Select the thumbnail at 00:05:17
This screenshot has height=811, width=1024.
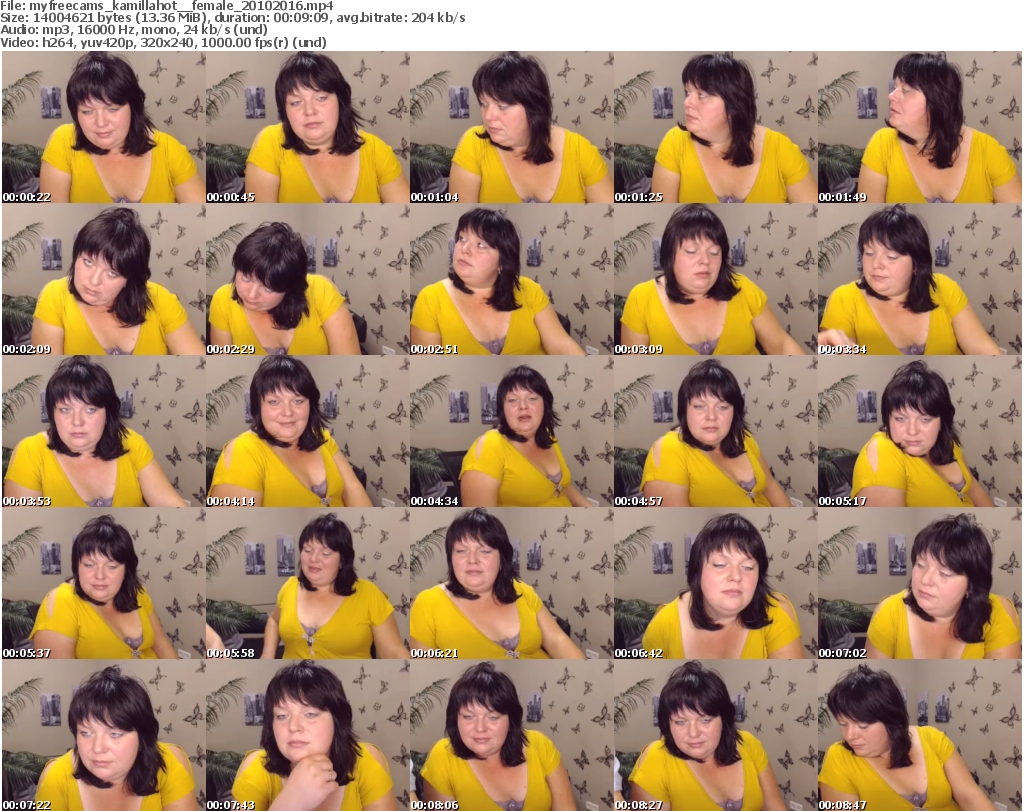coord(920,432)
